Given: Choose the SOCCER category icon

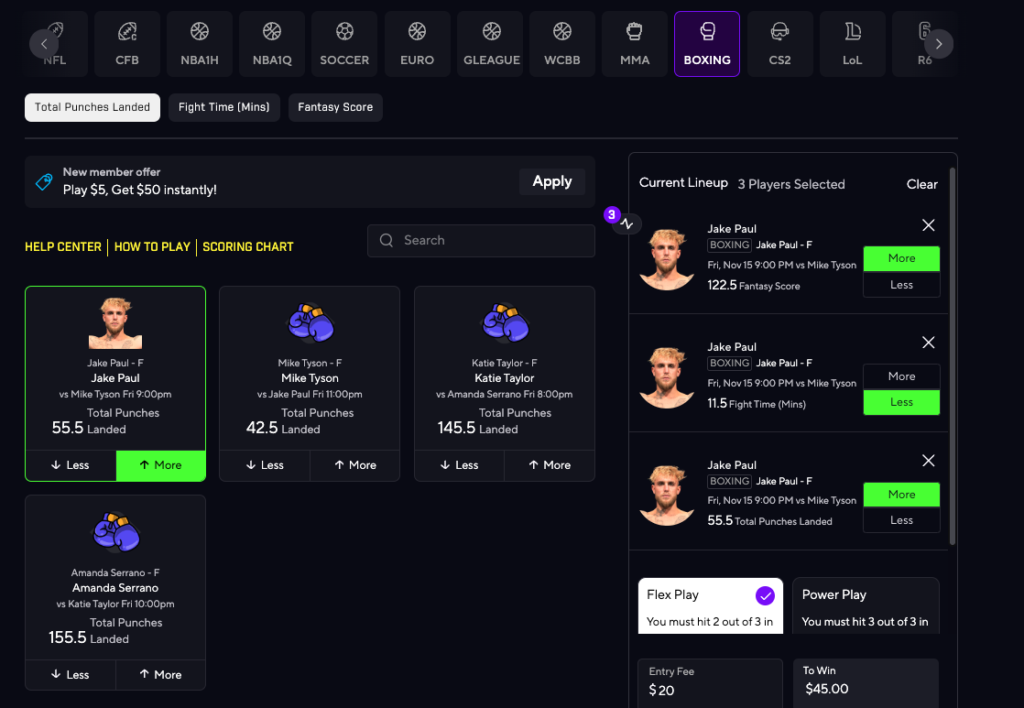Looking at the screenshot, I should 344,43.
